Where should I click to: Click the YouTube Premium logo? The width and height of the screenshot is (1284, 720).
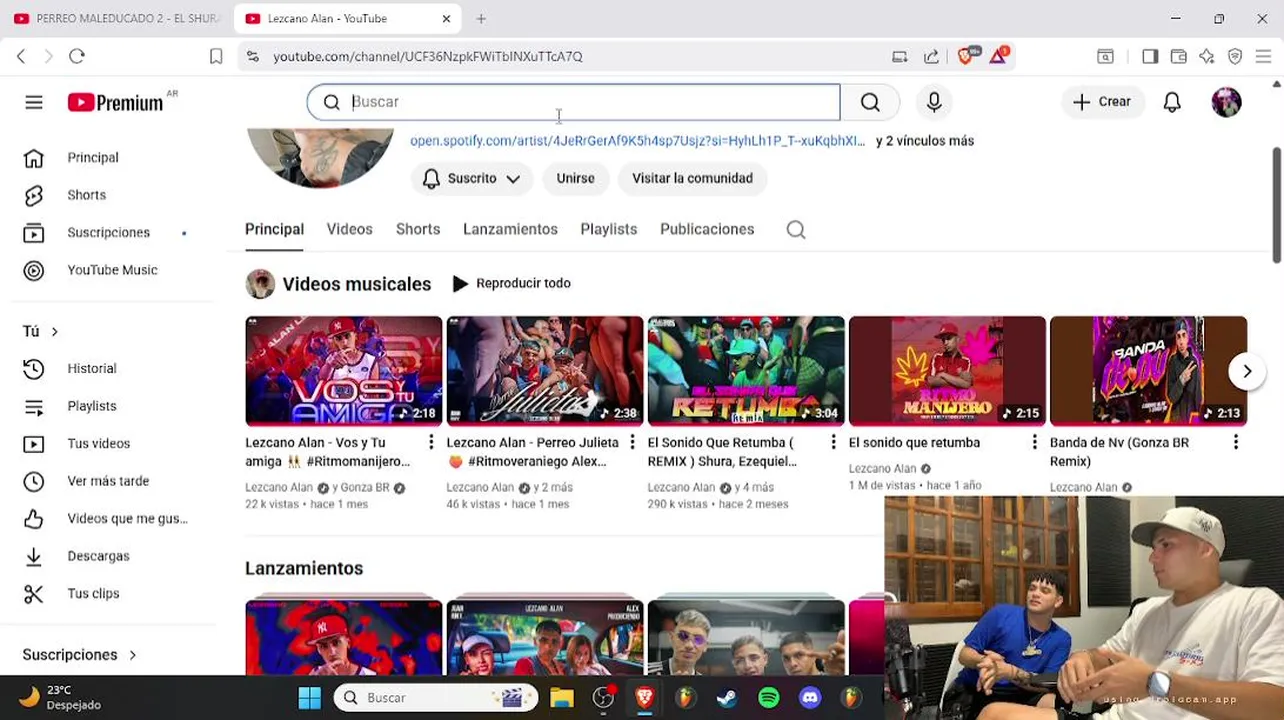[x=115, y=102]
